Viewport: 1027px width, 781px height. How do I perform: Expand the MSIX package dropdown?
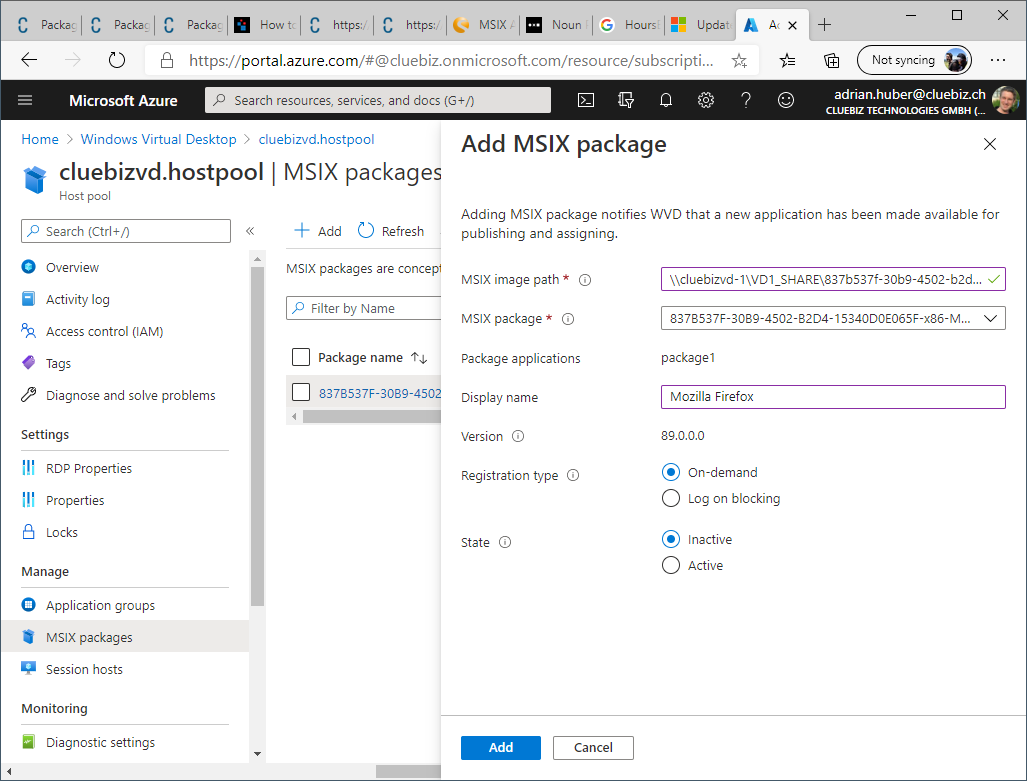833,318
